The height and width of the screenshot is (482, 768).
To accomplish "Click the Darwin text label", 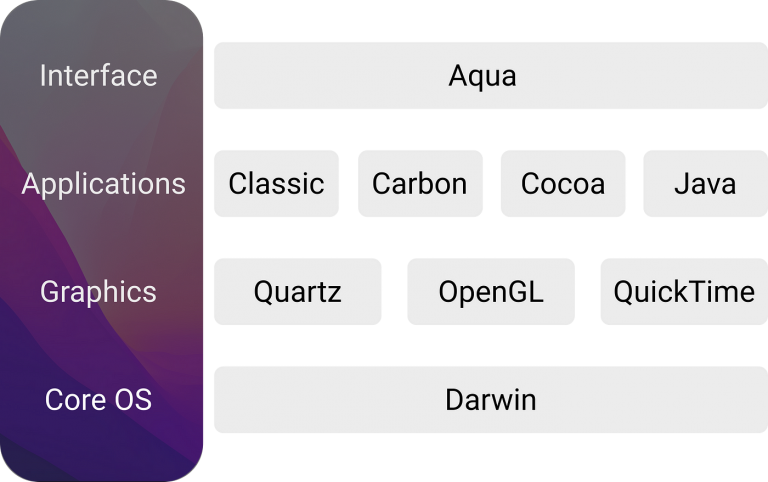I will (491, 400).
